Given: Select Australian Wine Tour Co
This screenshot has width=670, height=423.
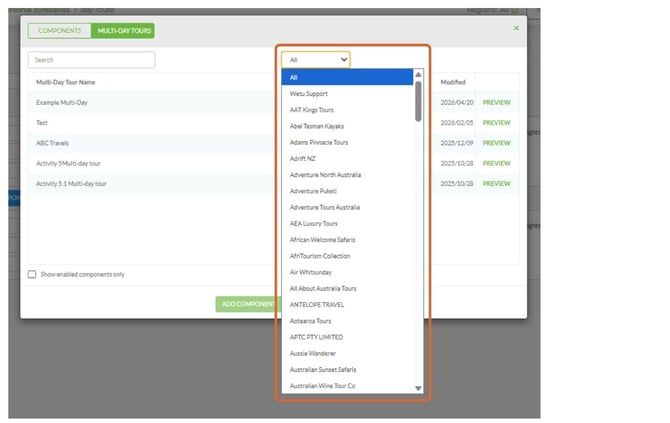Looking at the screenshot, I should click(x=347, y=386).
